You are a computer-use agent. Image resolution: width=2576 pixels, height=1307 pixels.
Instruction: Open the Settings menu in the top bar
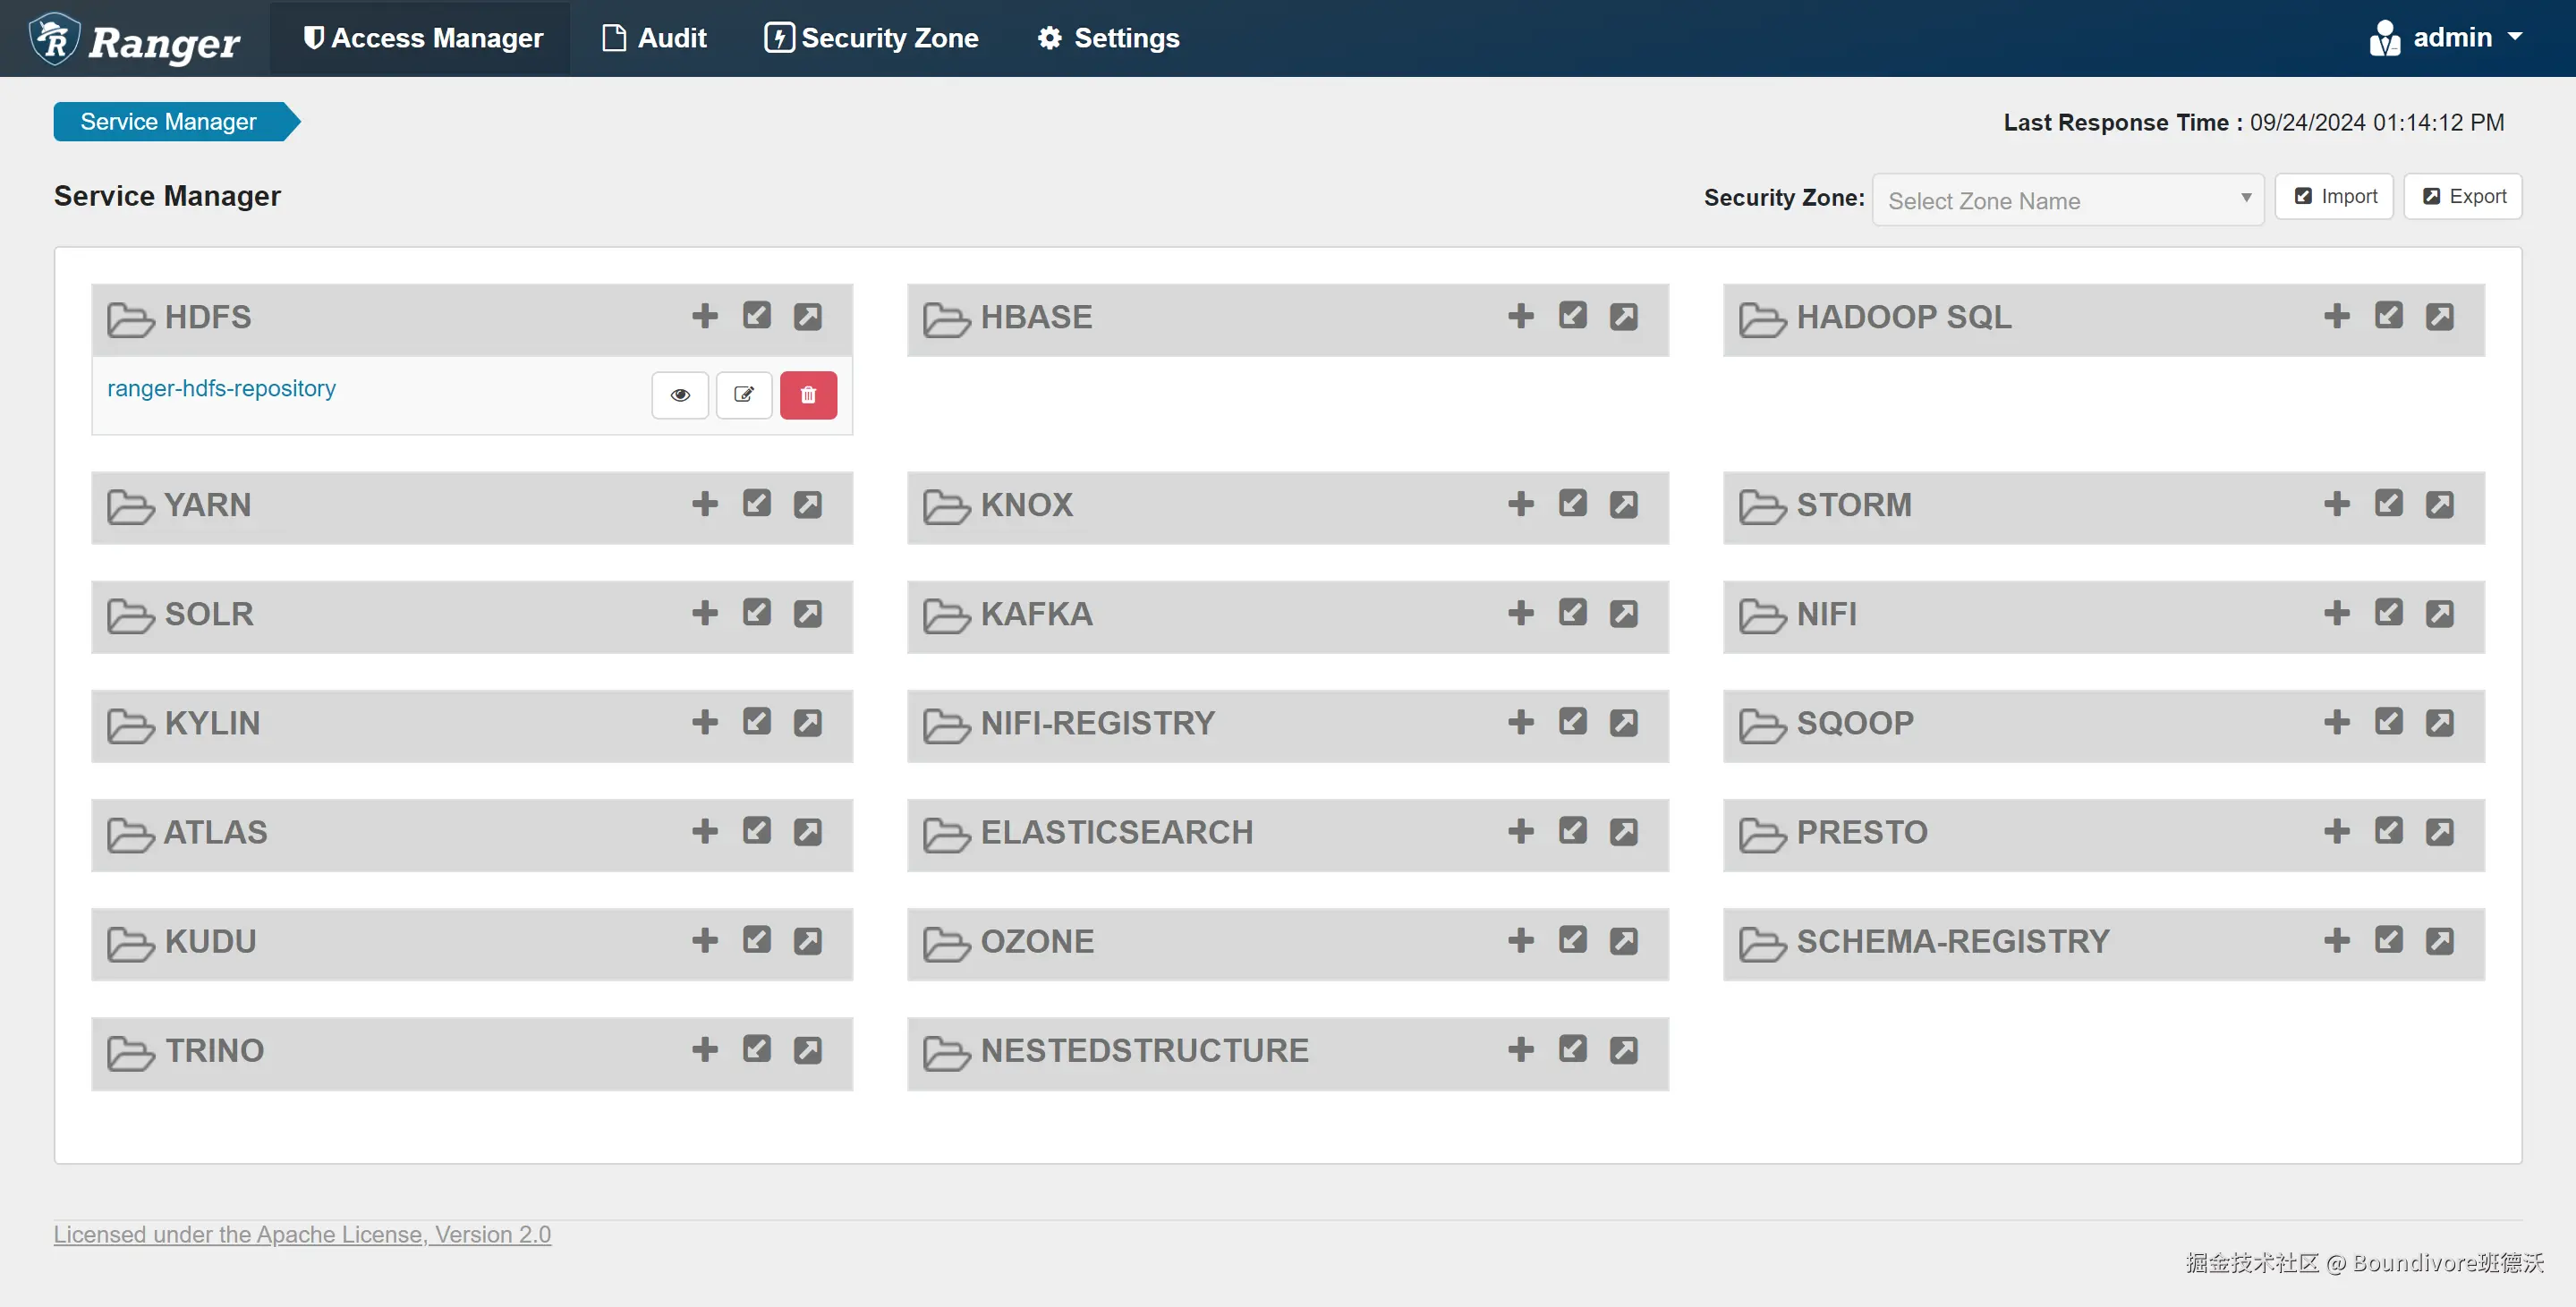pos(1108,38)
